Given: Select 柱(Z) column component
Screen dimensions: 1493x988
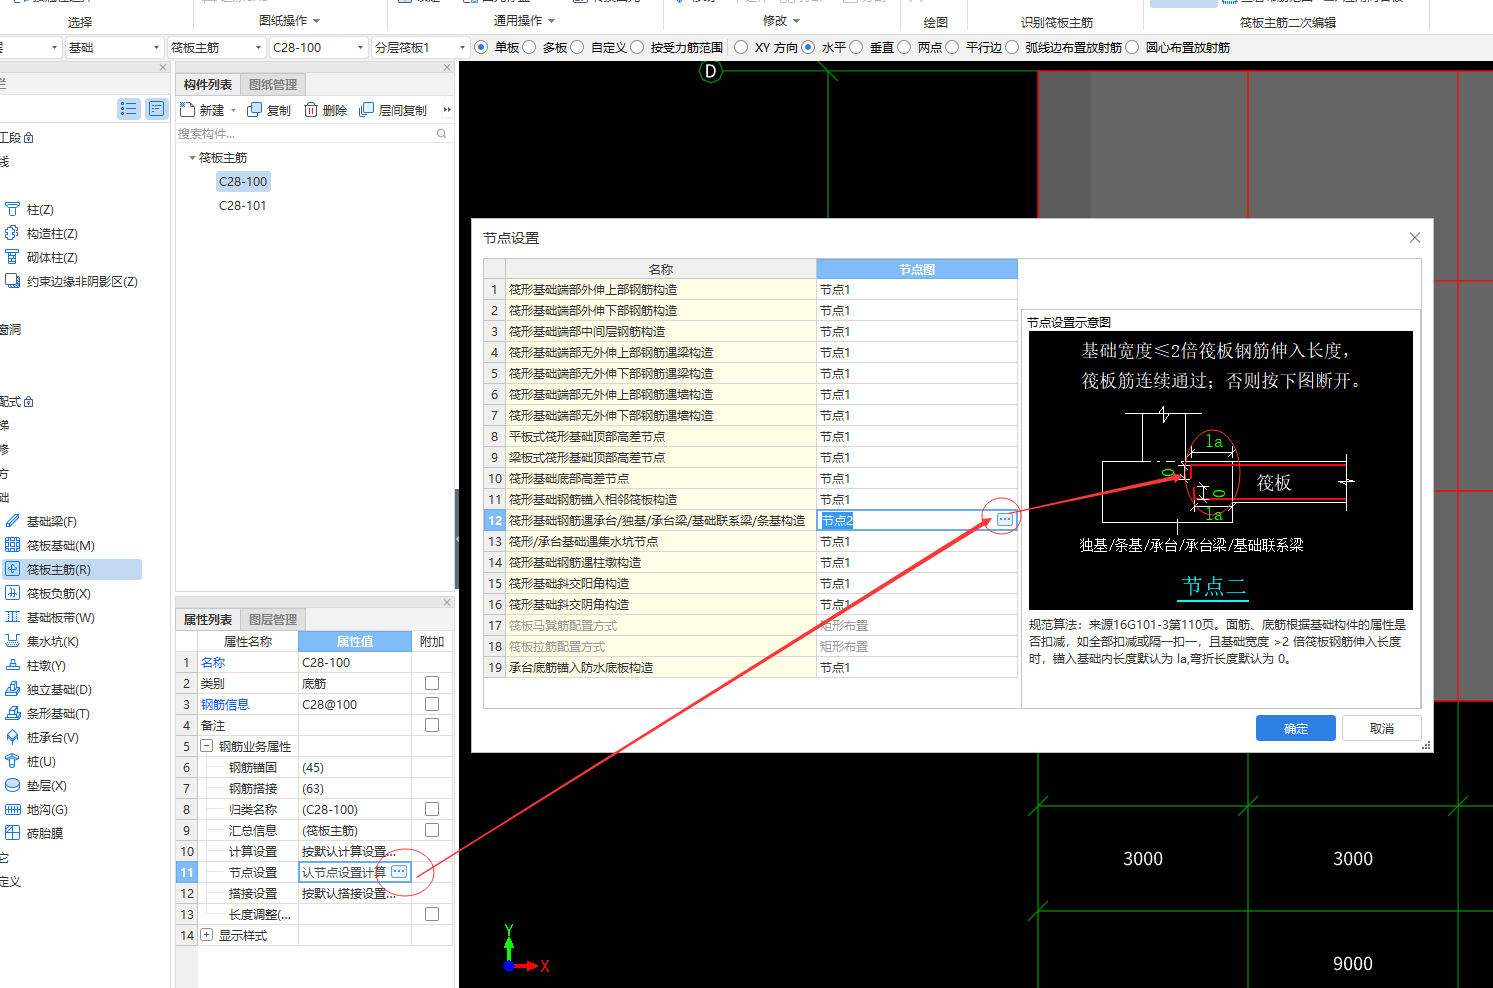Looking at the screenshot, I should click(x=40, y=209).
